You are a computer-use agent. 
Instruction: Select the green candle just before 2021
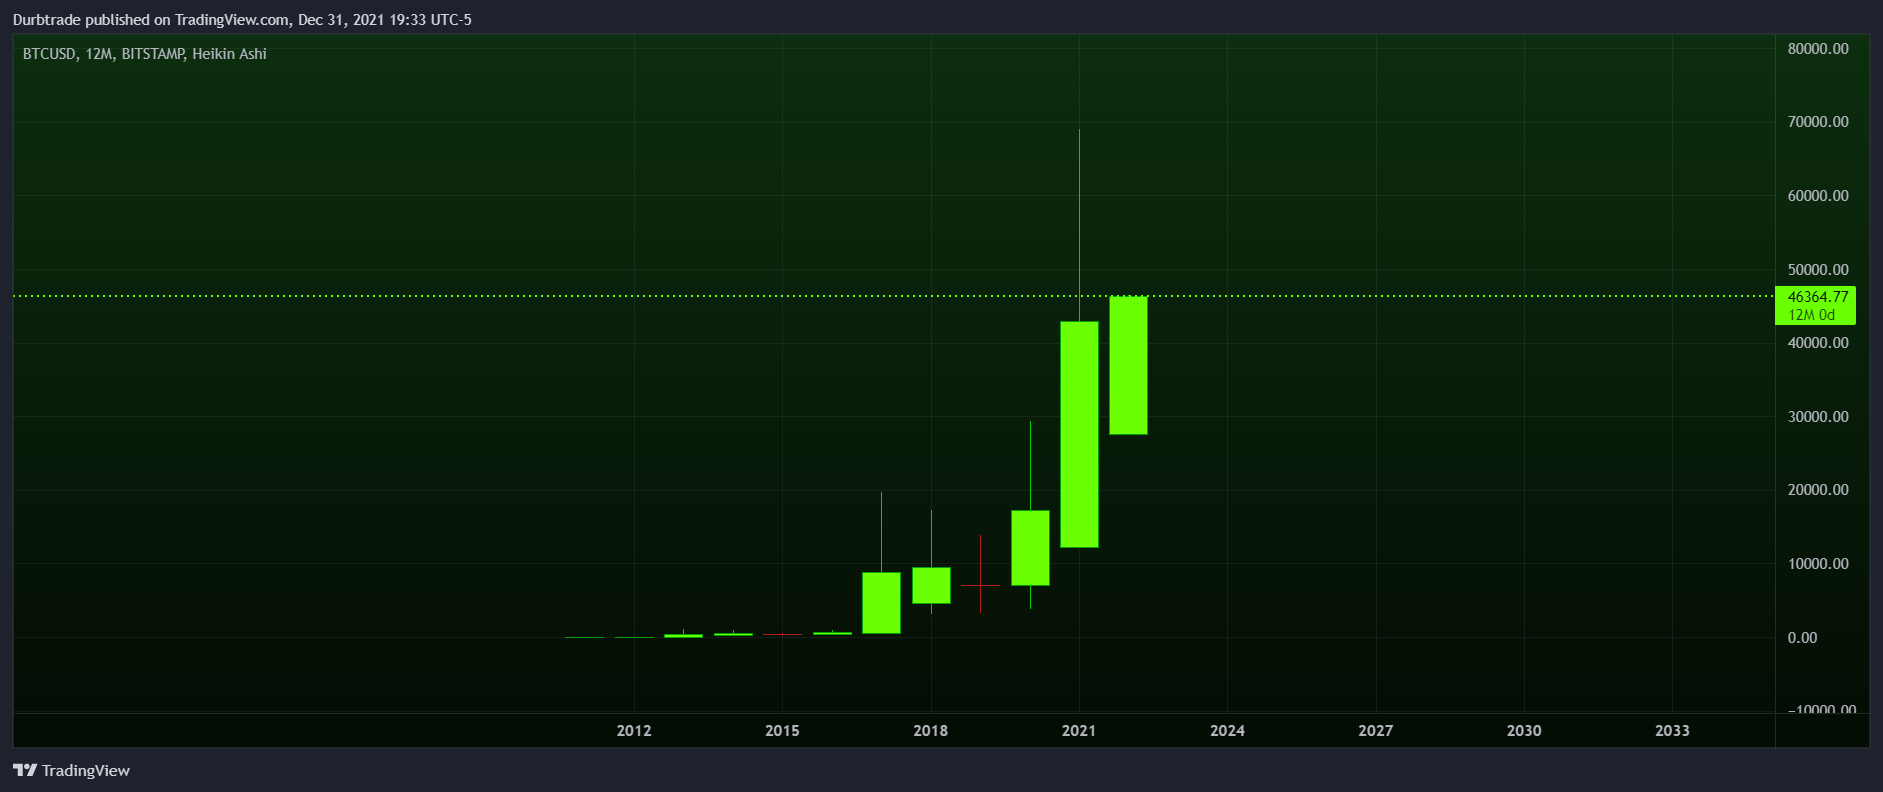point(1030,548)
